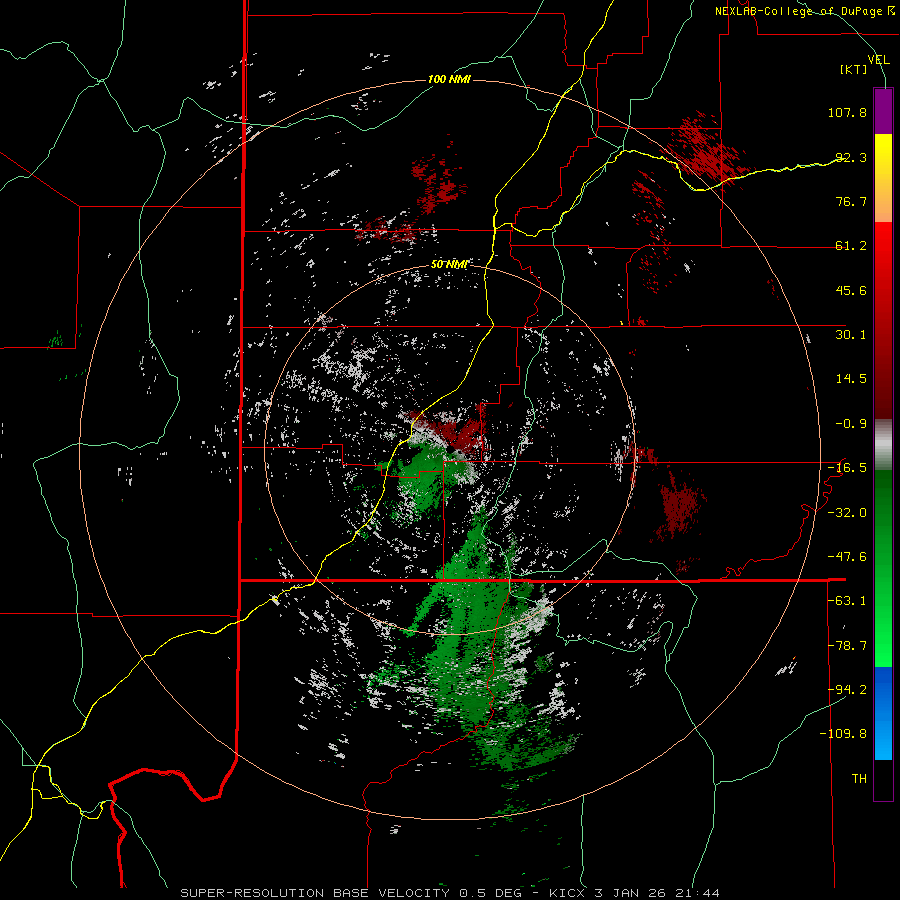The width and height of the screenshot is (900, 900).
Task: Click the [KT] units label
Action: click(x=854, y=69)
